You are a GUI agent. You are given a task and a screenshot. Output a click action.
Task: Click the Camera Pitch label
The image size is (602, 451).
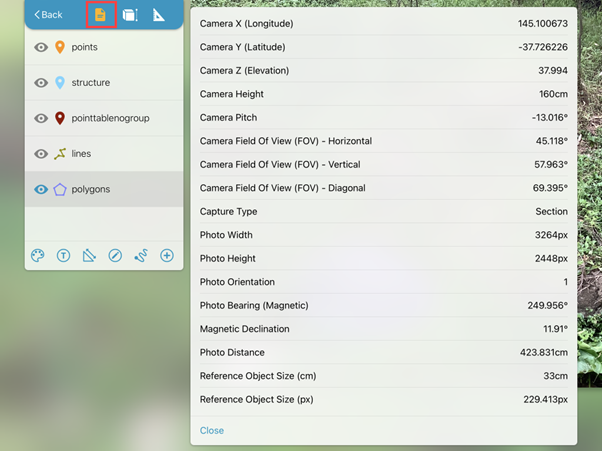[228, 117]
